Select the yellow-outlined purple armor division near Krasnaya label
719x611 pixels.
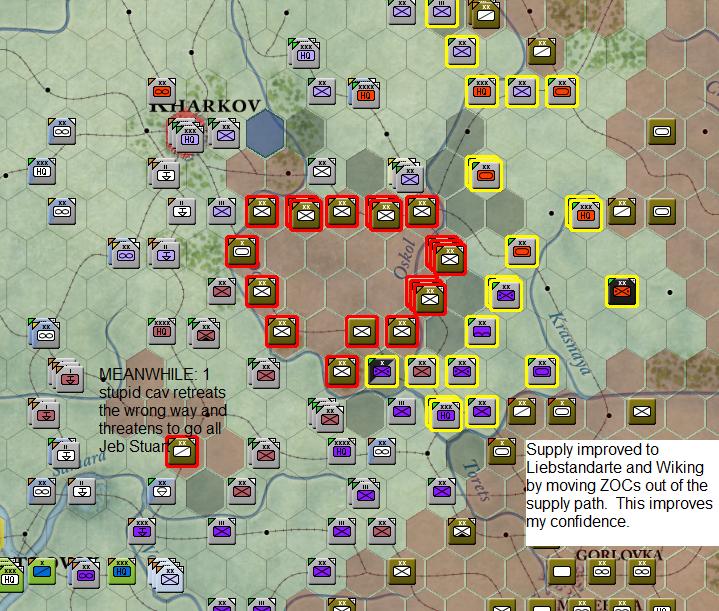[x=542, y=371]
